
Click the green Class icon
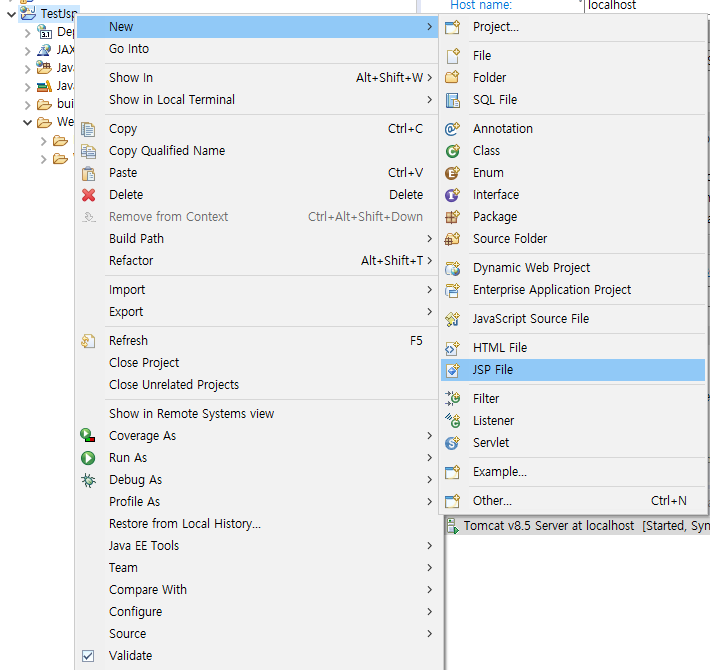[452, 151]
